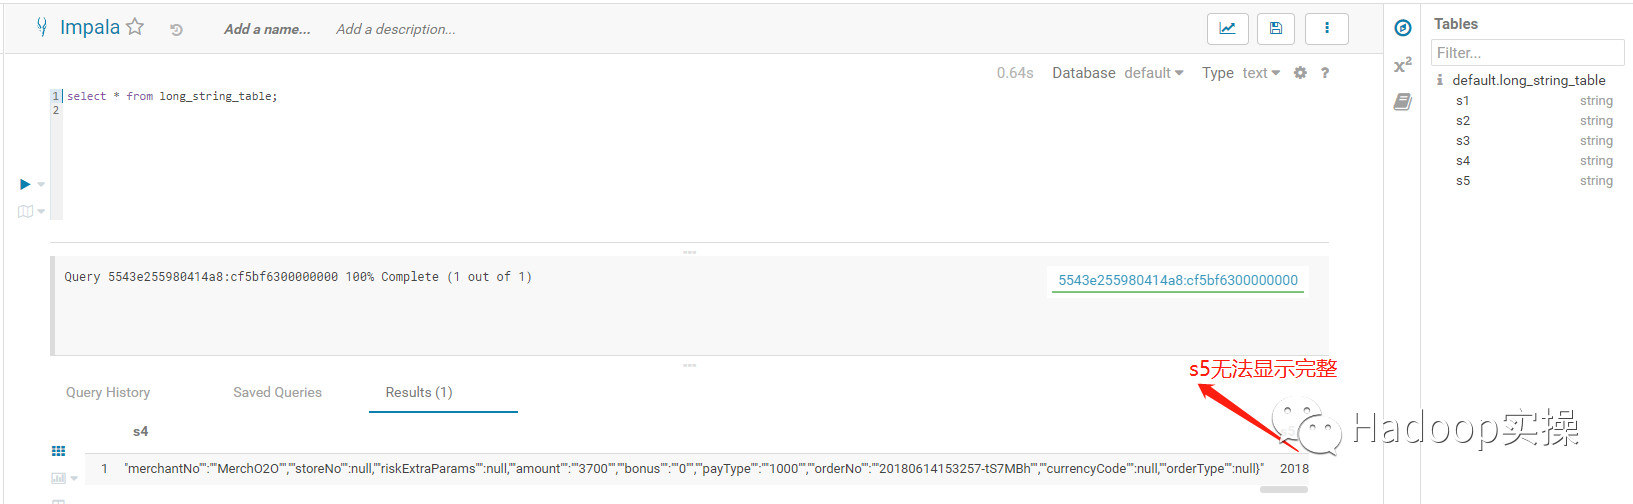
Task: Open the assist compass icon panel
Action: click(x=1403, y=28)
